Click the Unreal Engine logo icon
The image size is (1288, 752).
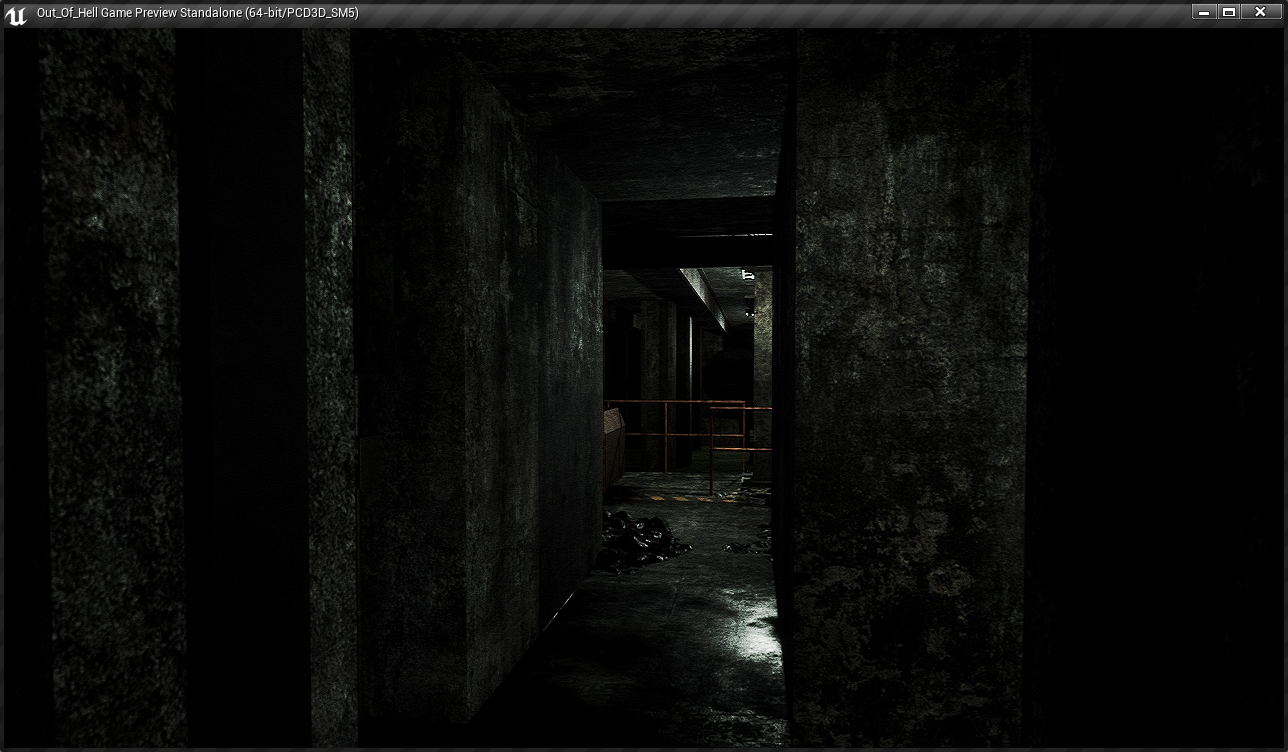coord(15,14)
